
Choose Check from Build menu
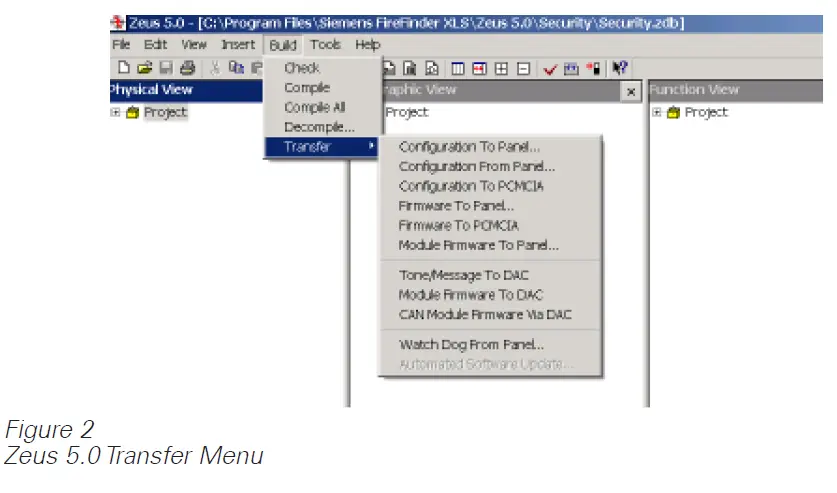pyautogui.click(x=323, y=68)
